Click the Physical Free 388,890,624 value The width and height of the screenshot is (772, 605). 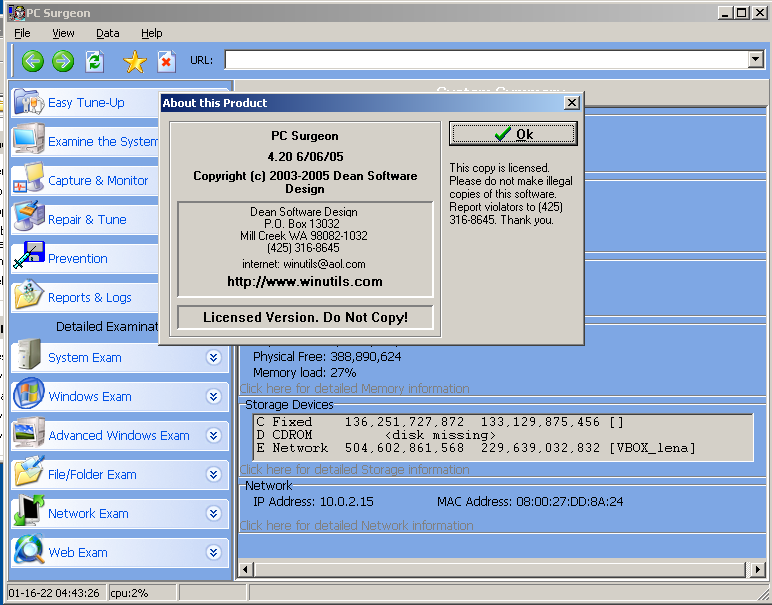pyautogui.click(x=366, y=356)
